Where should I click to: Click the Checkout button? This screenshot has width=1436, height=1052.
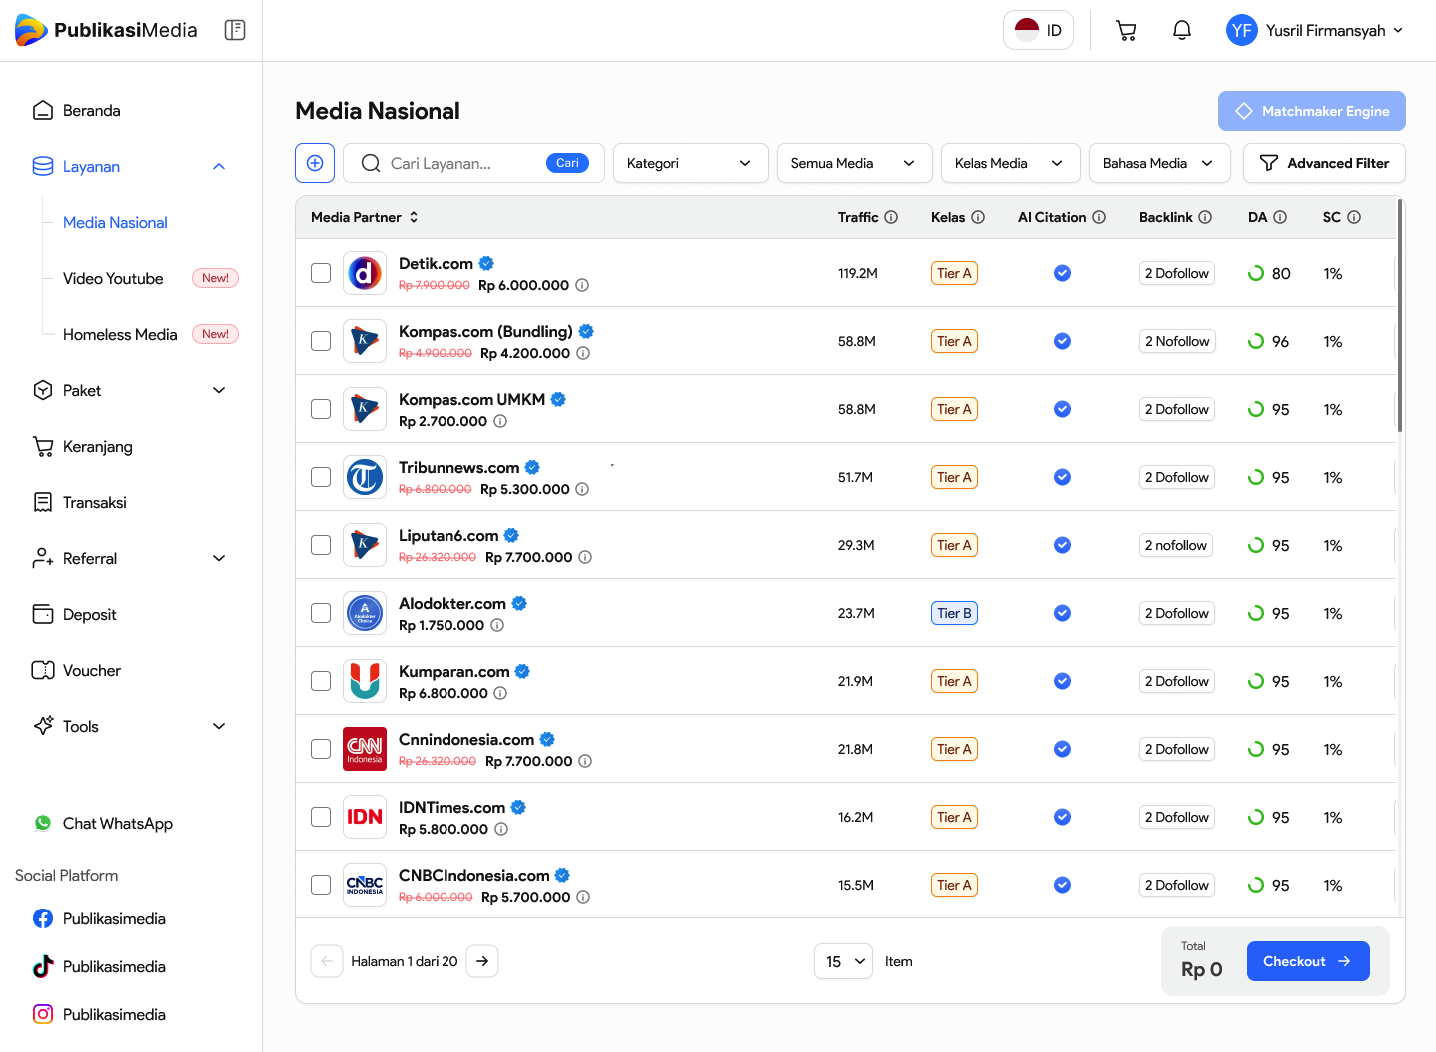point(1308,961)
